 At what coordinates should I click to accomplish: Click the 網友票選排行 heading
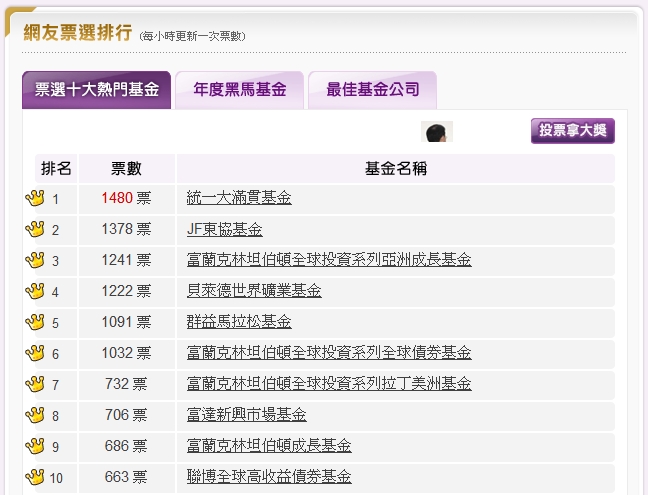point(78,33)
